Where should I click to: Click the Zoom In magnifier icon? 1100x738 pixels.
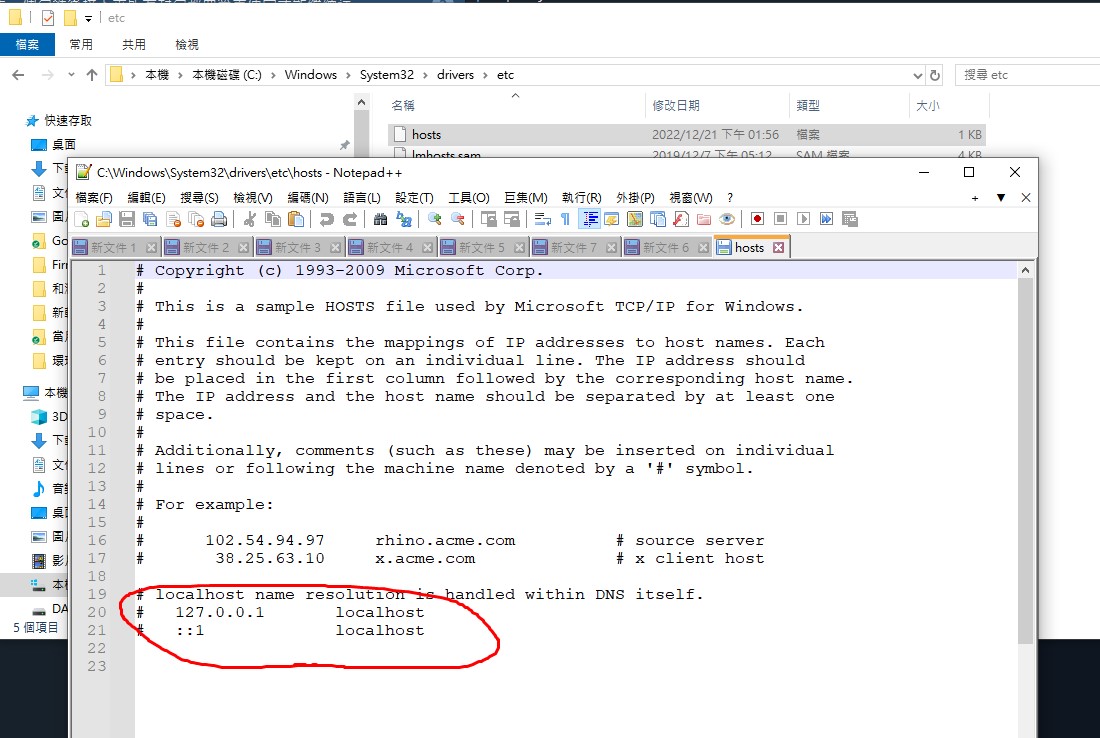(435, 219)
